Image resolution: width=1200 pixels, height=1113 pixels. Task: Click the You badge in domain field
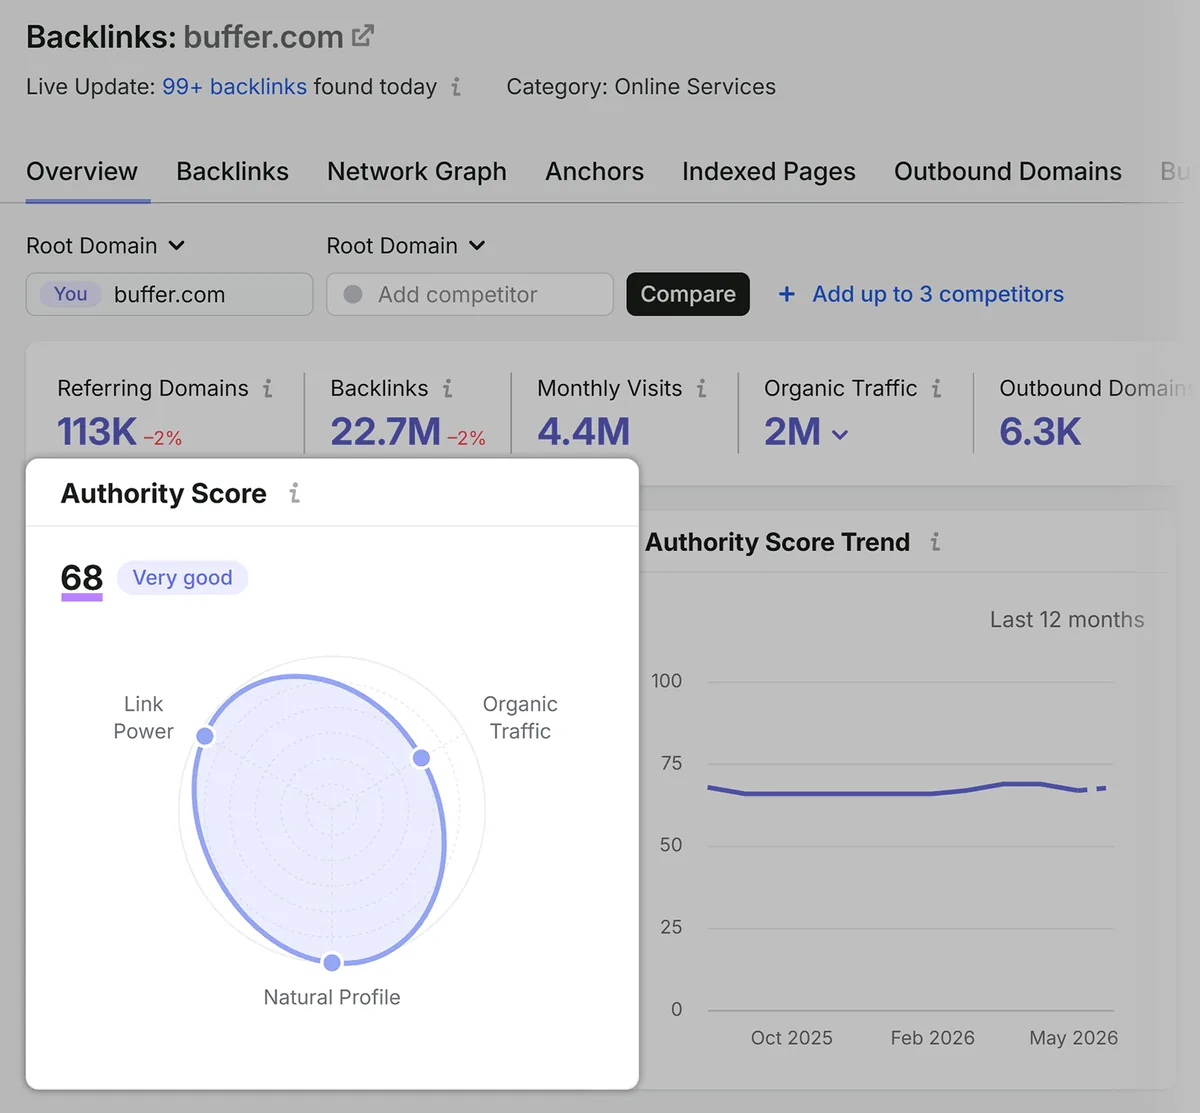70,294
